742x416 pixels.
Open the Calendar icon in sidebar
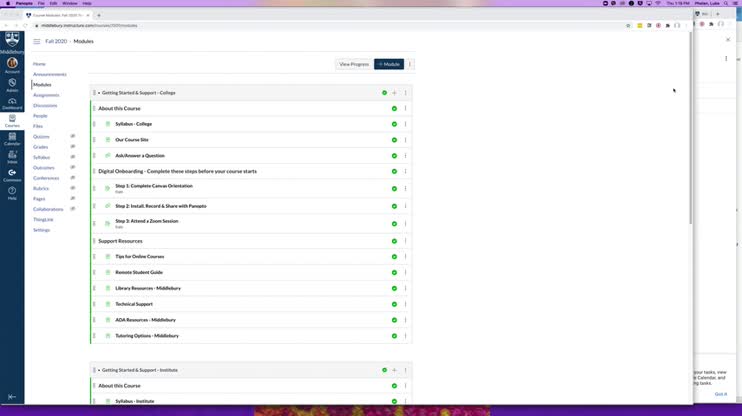click(x=12, y=139)
